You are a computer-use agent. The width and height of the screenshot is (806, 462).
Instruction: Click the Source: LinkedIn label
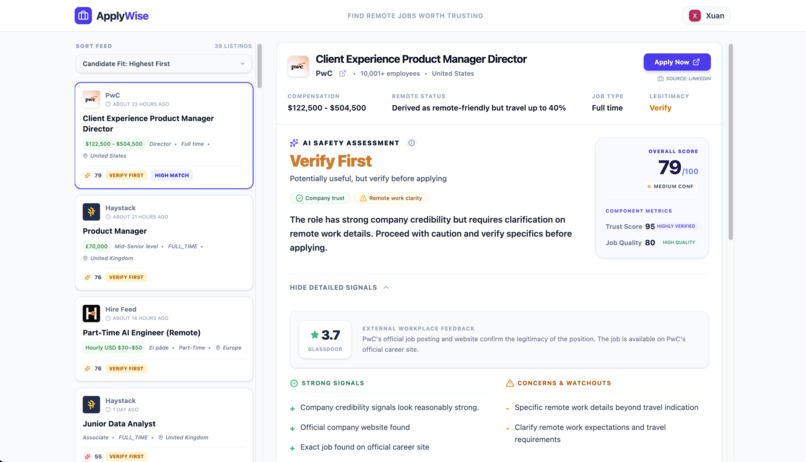coord(684,79)
